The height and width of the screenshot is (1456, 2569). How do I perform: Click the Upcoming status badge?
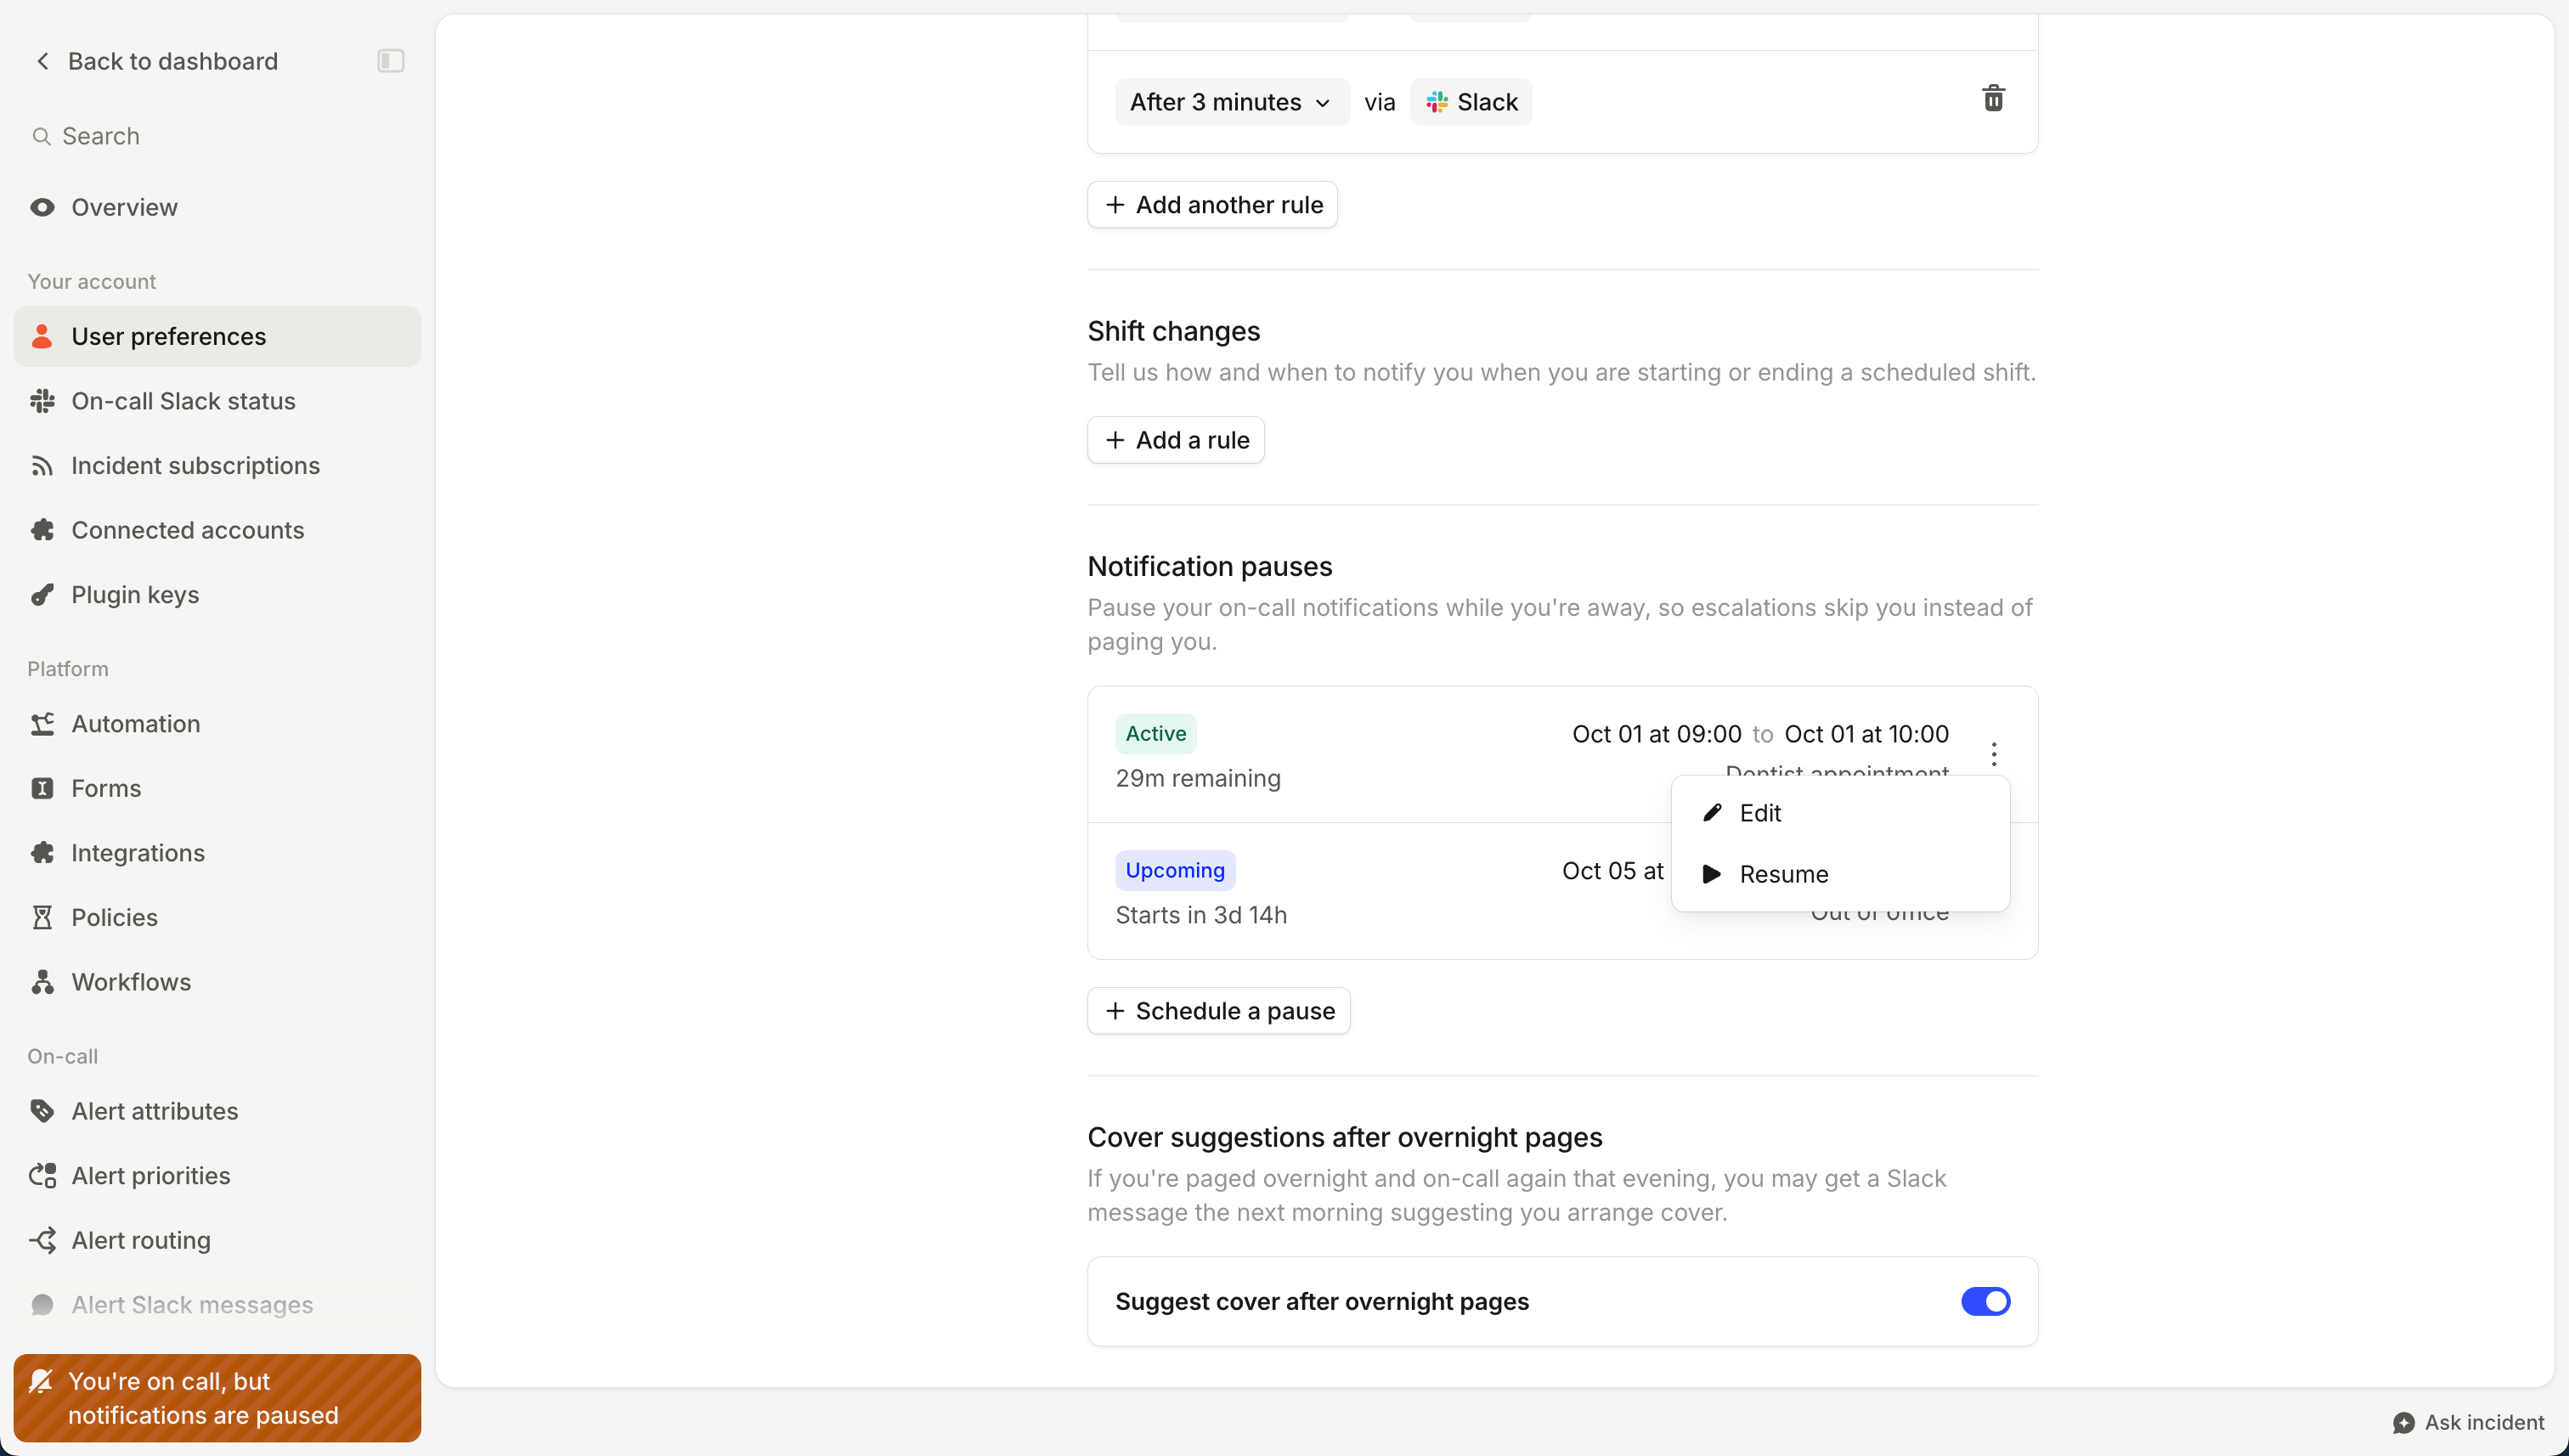click(x=1175, y=870)
